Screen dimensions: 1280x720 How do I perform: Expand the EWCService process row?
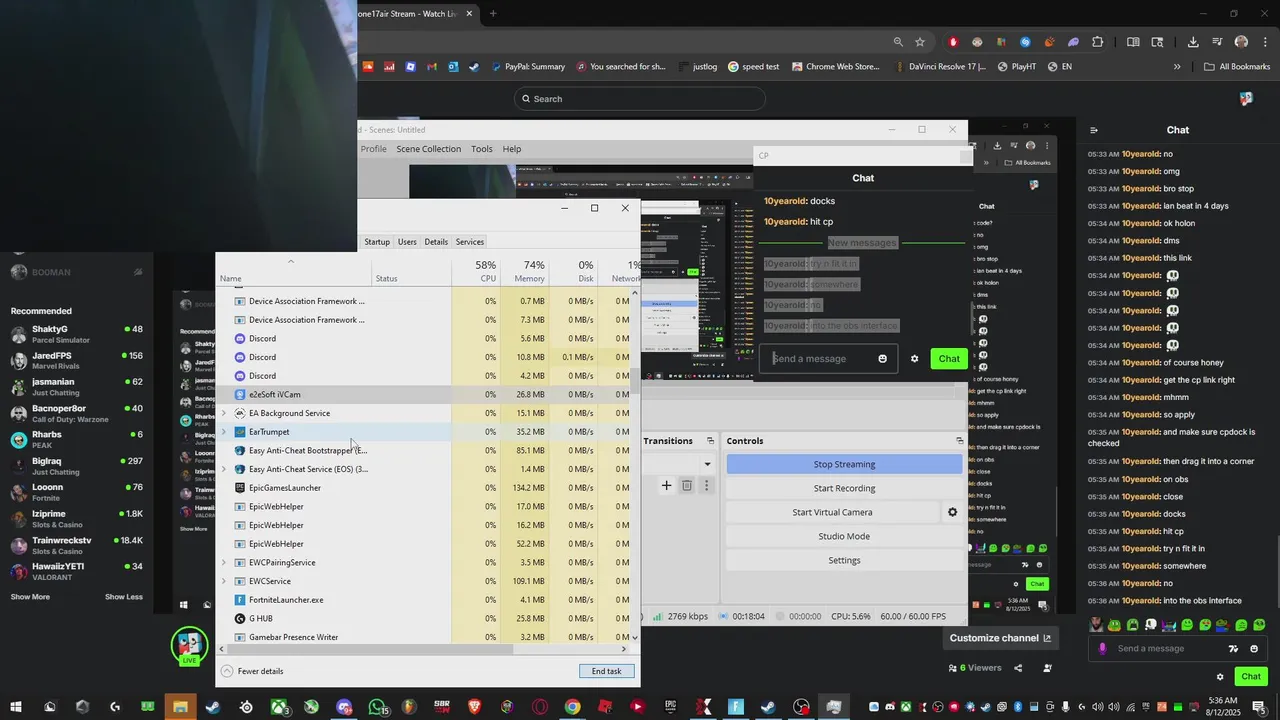[224, 581]
